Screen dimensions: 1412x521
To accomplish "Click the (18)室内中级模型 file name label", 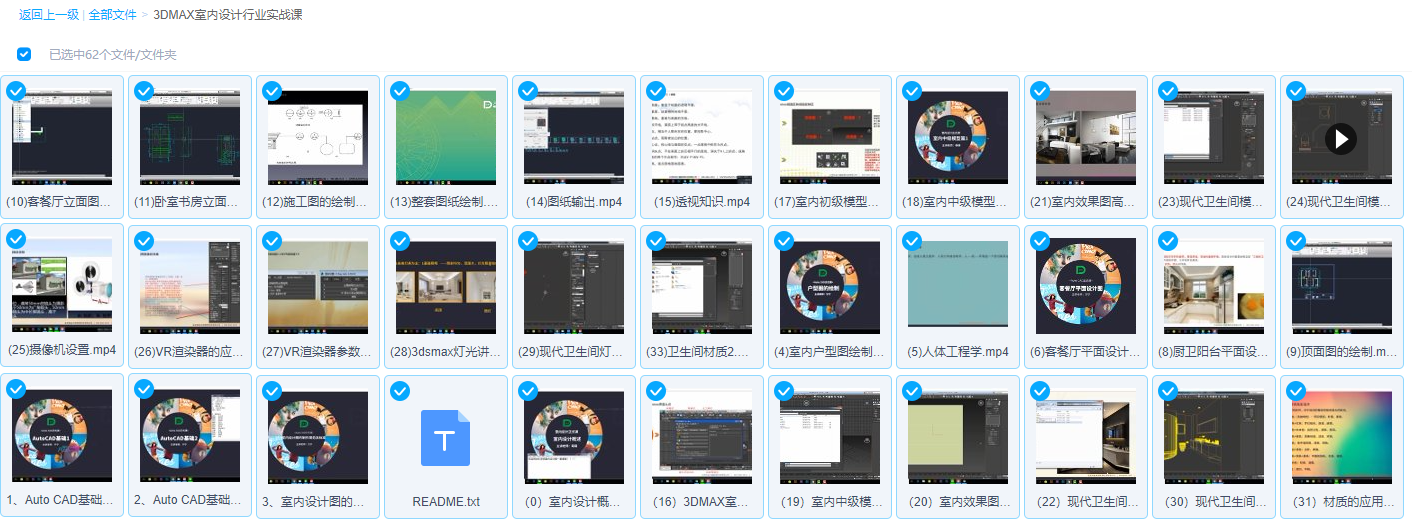I will coord(957,202).
